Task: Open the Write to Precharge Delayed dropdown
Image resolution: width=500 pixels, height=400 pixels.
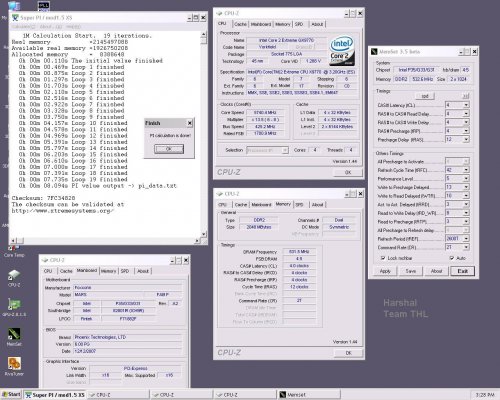Action: (466, 187)
